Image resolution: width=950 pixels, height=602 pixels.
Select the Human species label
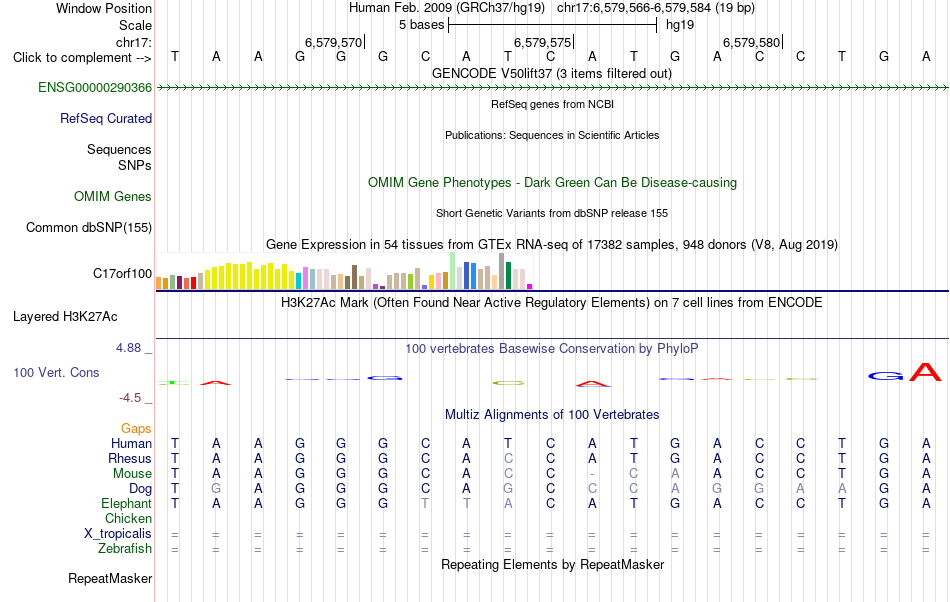point(131,443)
